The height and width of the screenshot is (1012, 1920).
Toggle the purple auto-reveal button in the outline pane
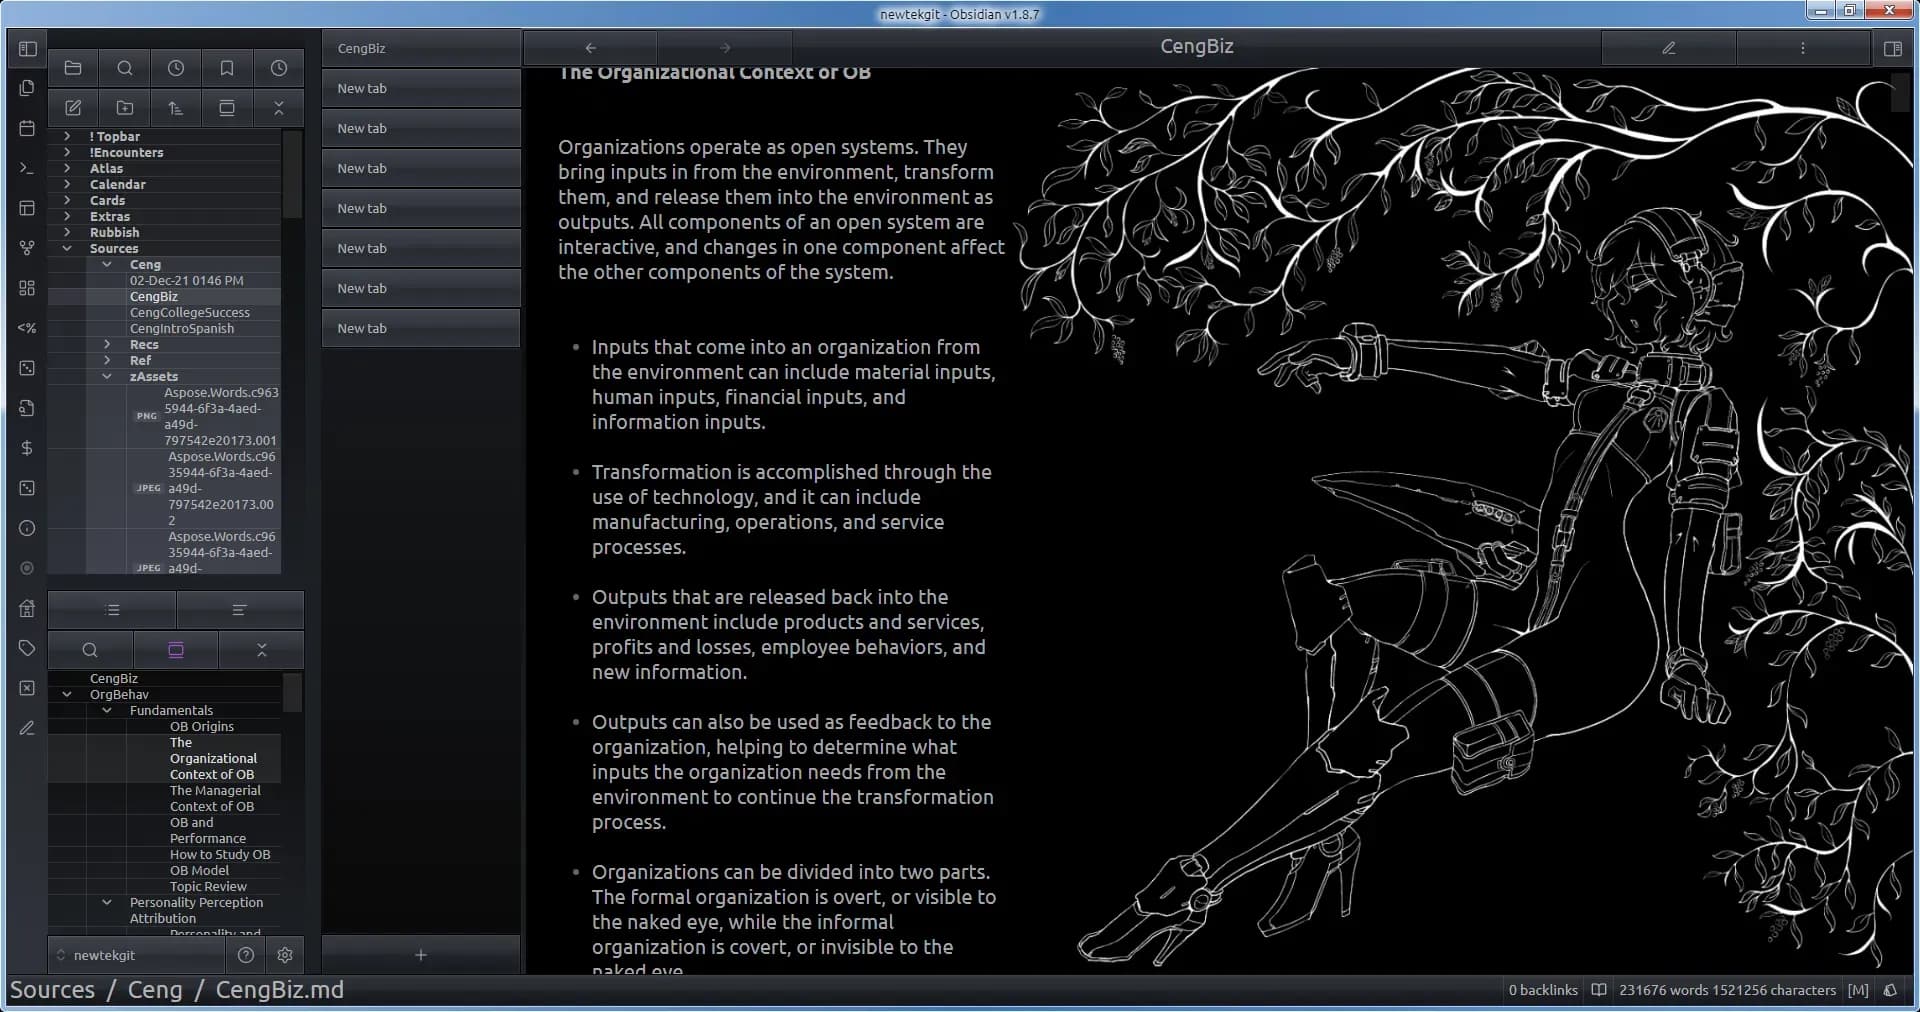pyautogui.click(x=176, y=650)
